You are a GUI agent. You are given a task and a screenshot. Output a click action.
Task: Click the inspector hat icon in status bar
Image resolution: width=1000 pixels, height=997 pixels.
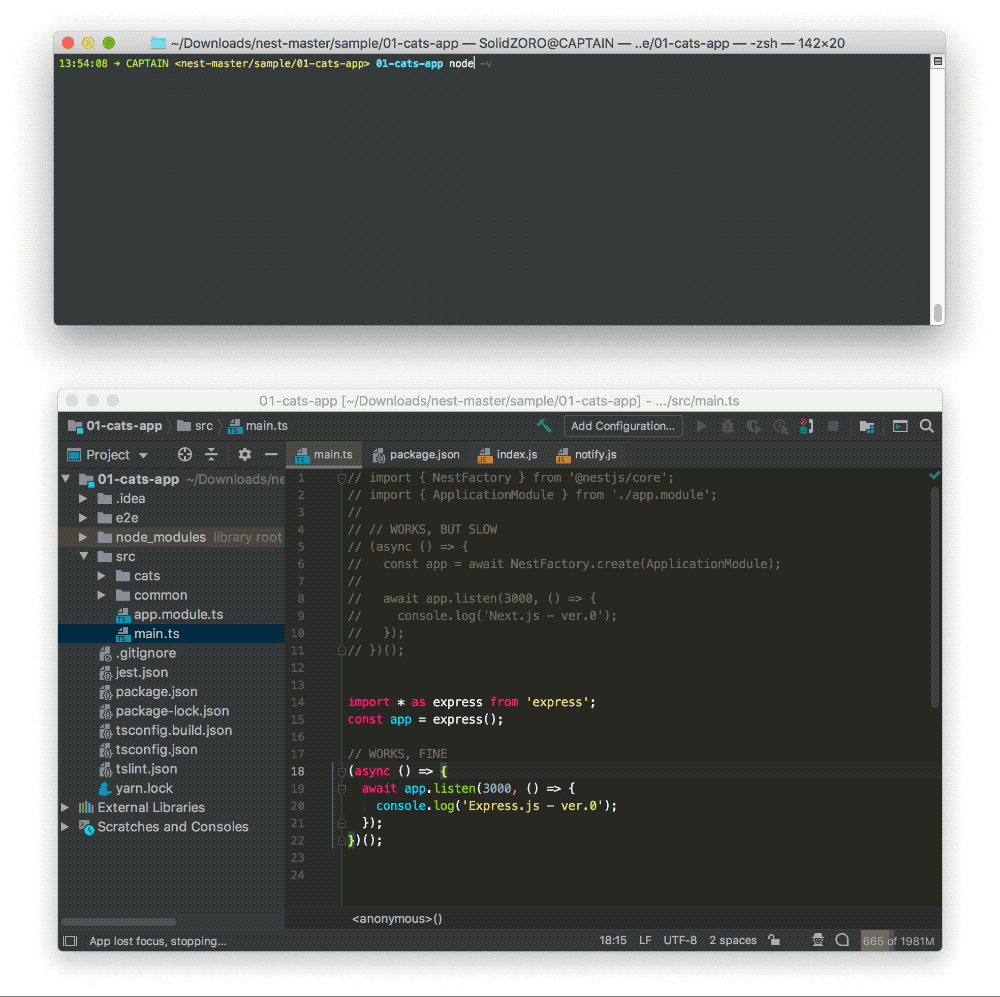818,940
